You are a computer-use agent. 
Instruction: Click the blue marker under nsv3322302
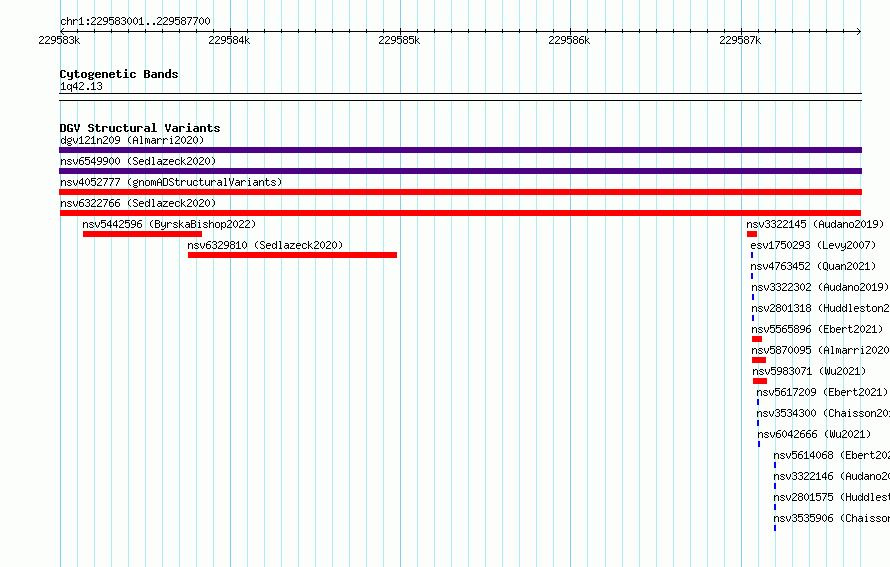753,297
